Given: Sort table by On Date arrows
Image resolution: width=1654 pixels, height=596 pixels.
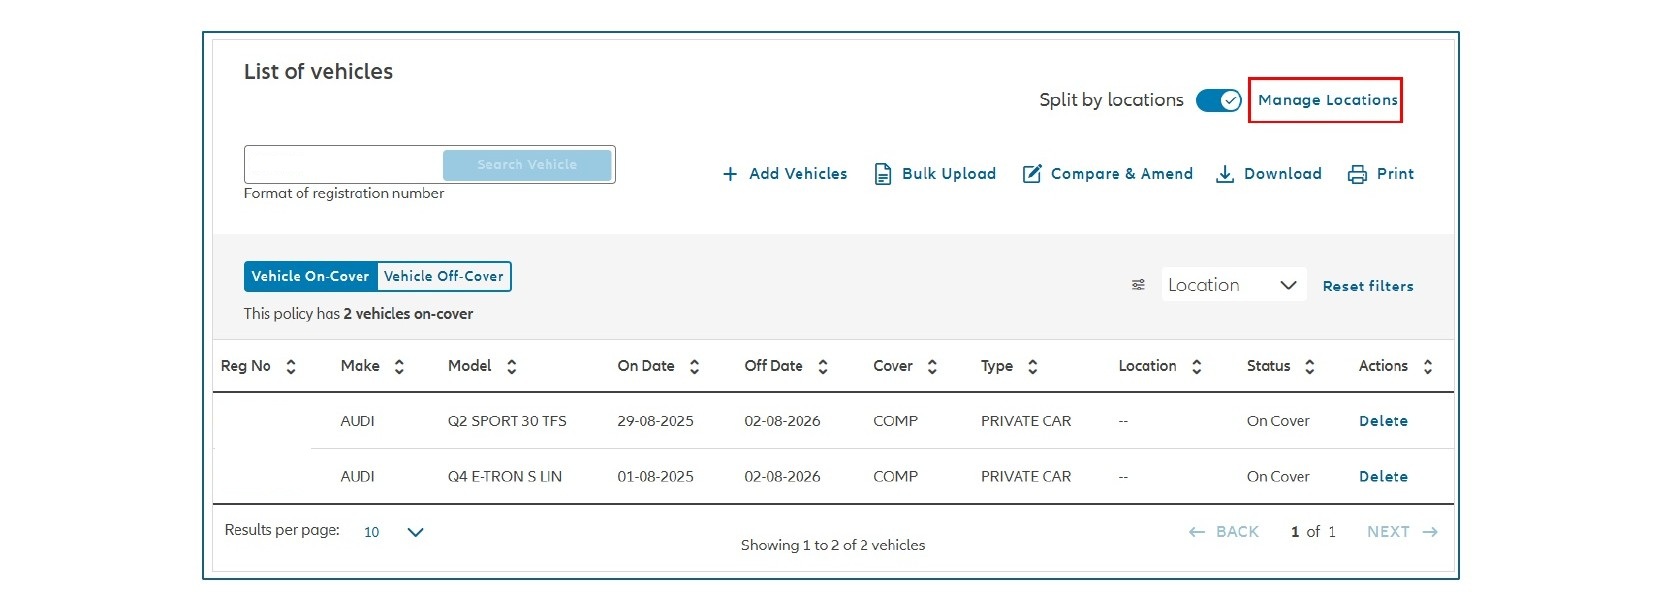Looking at the screenshot, I should point(695,367).
